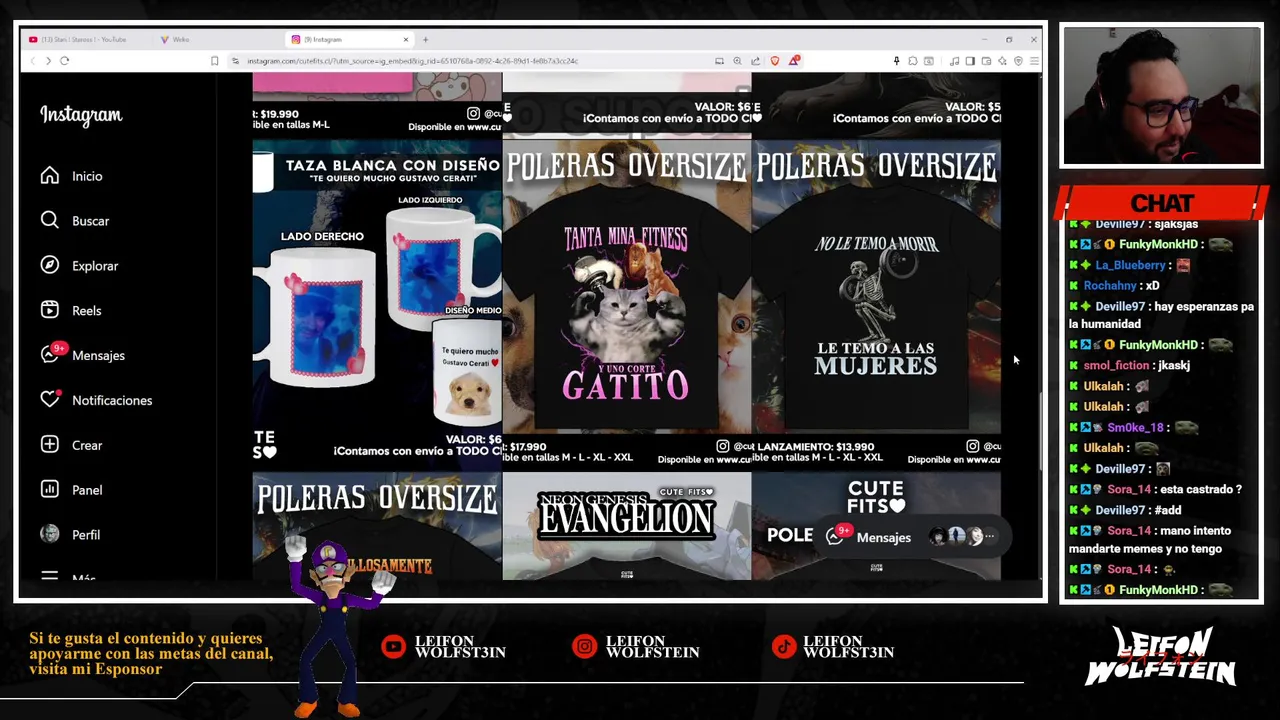Click chat username Sm0ke_18
Image resolution: width=1280 pixels, height=720 pixels.
click(1135, 427)
